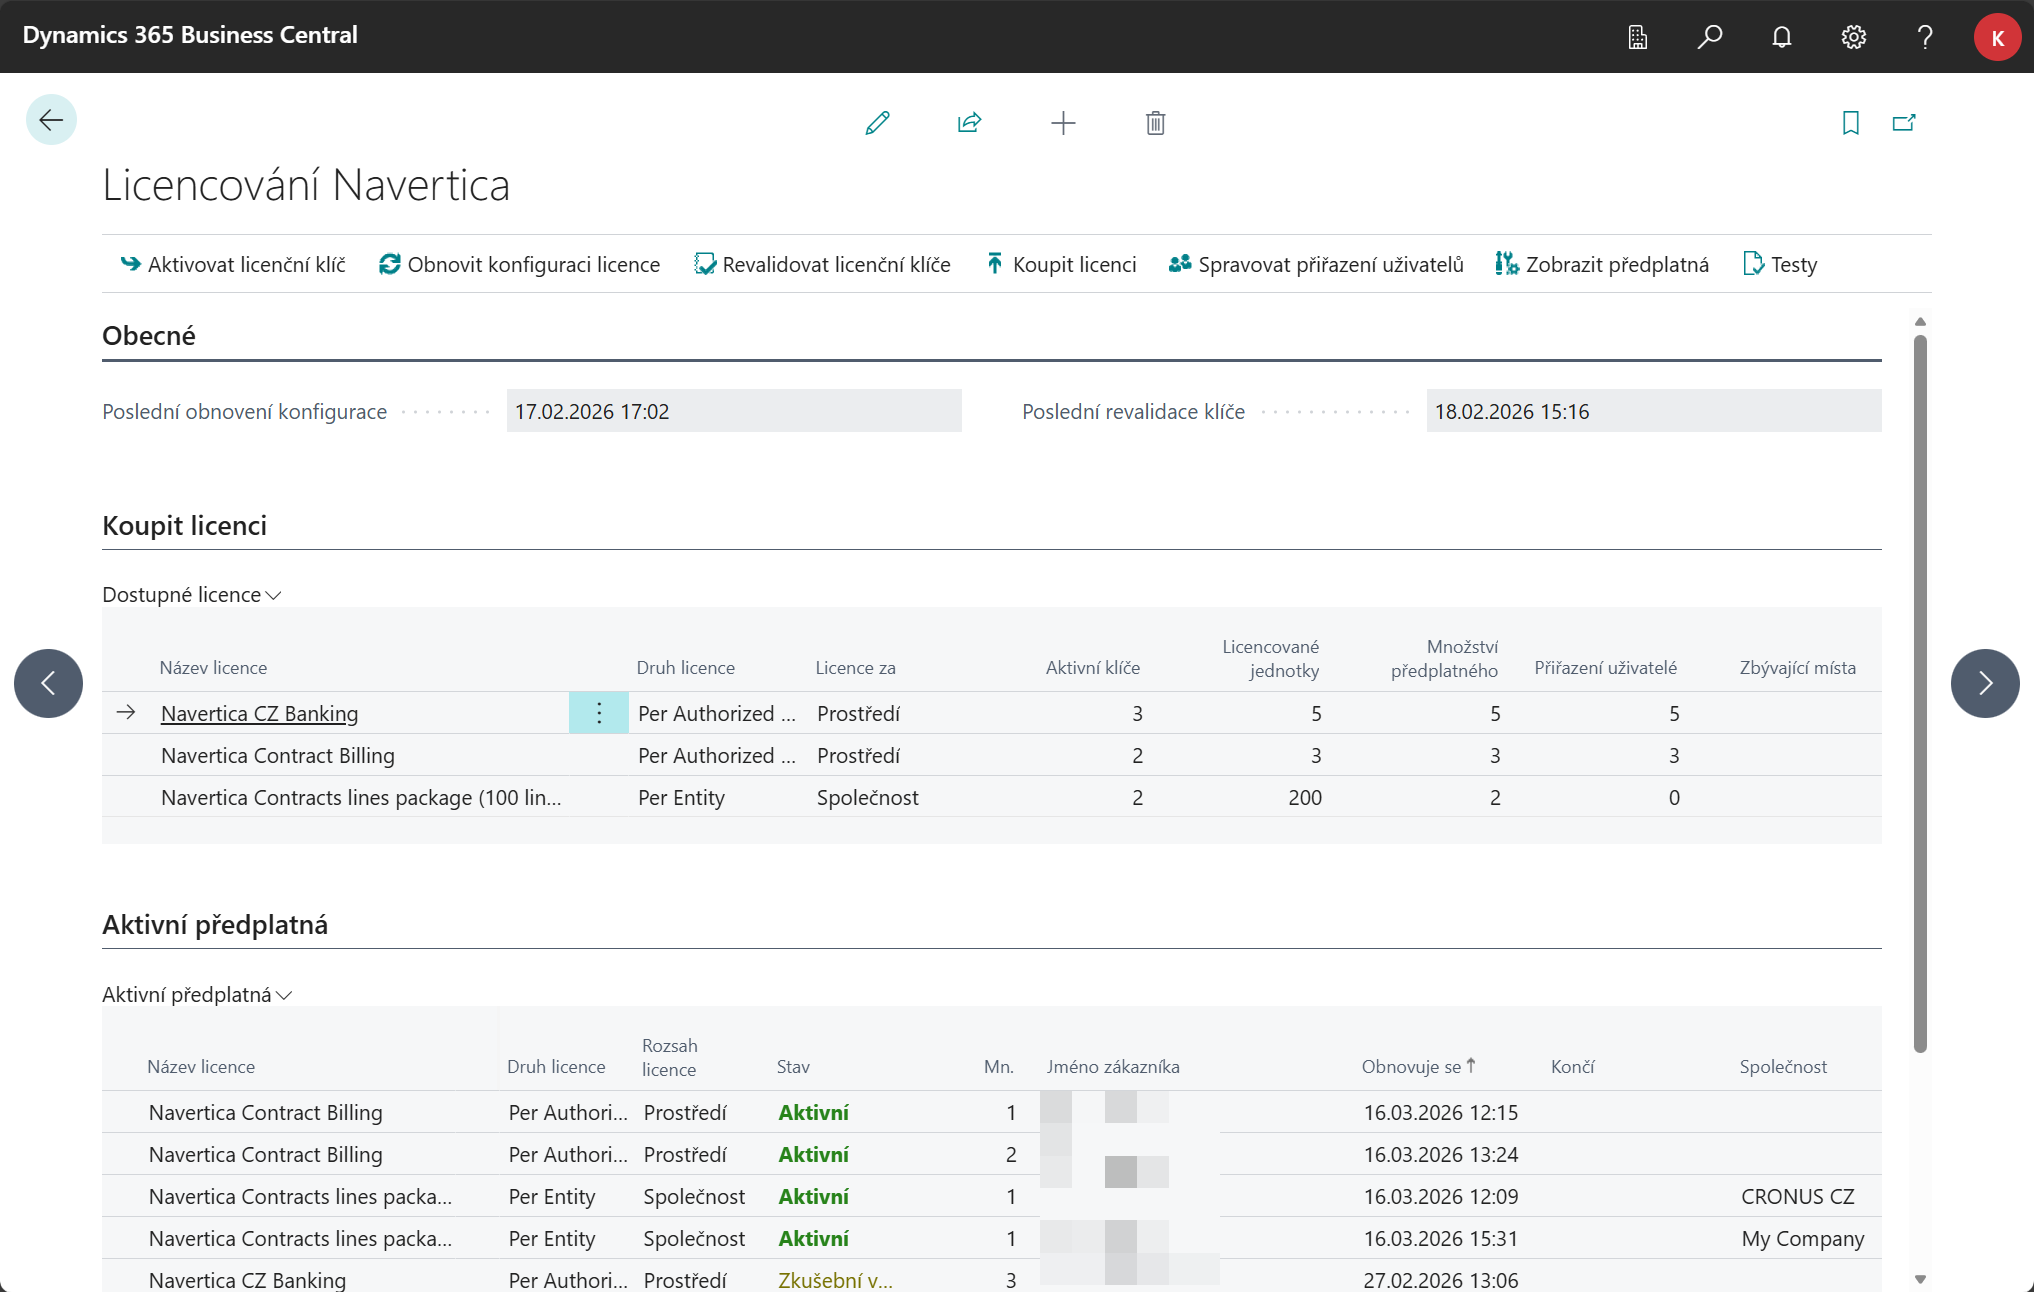2034x1292 pixels.
Task: Open notifications bell icon
Action: [1781, 37]
